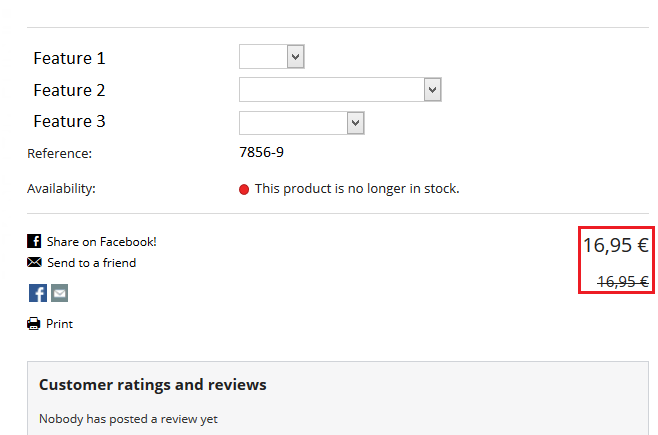This screenshot has width=658, height=435.
Task: Expand the Feature 3 dropdown arrow
Action: (x=355, y=122)
